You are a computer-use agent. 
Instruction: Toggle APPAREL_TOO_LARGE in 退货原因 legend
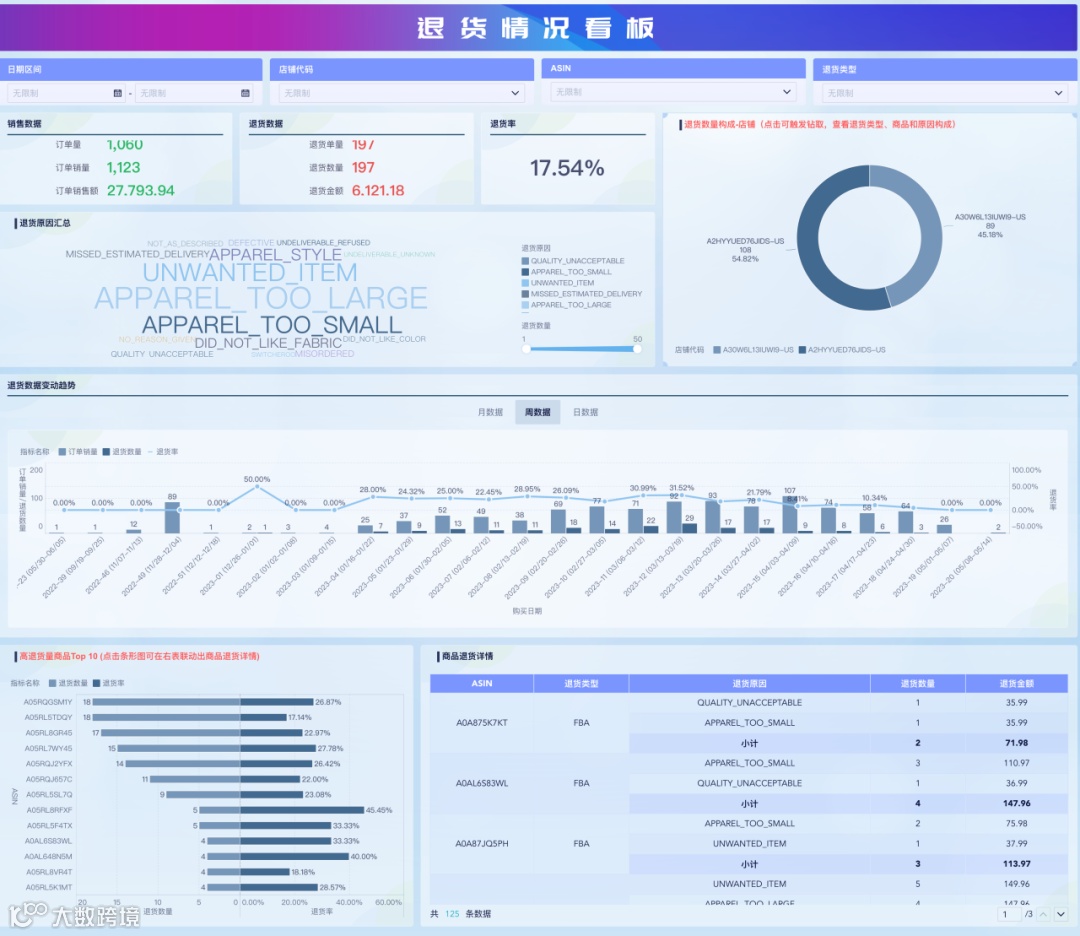(x=566, y=305)
